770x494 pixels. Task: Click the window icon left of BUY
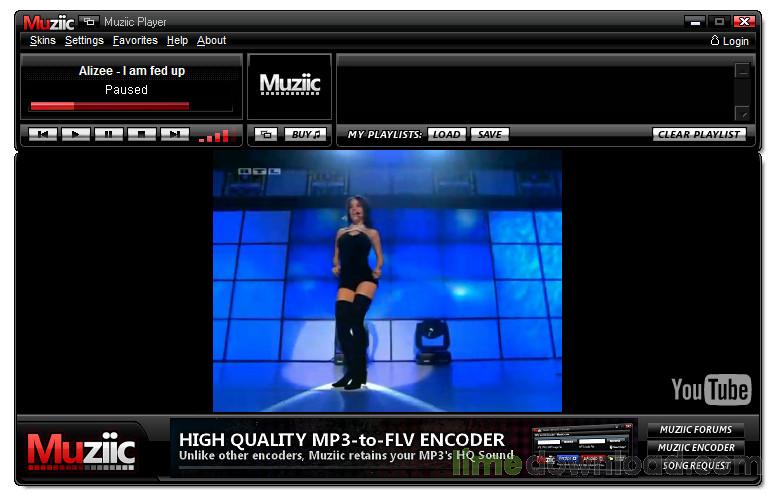(266, 134)
